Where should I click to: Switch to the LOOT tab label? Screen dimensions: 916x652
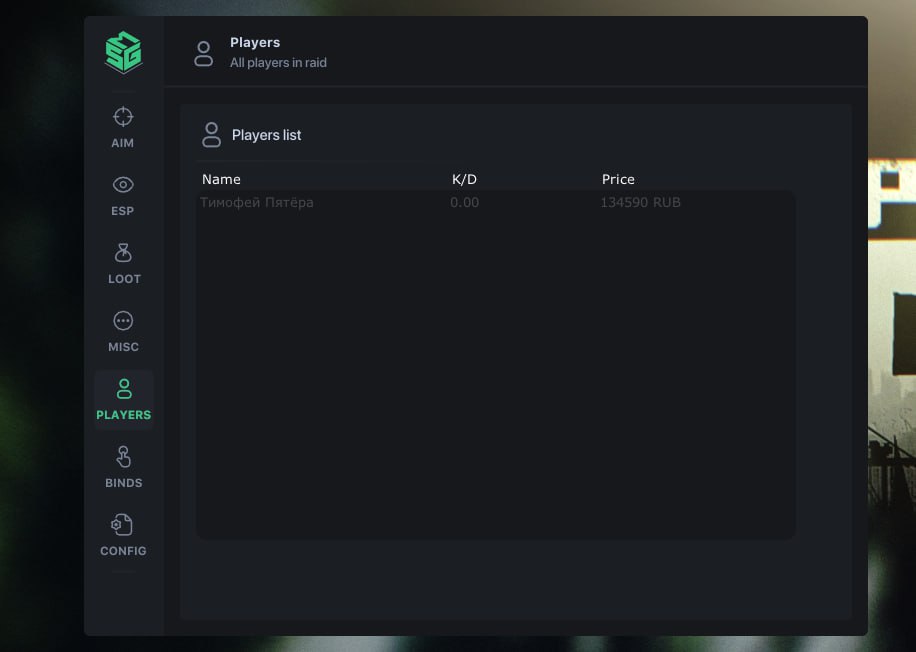click(124, 279)
